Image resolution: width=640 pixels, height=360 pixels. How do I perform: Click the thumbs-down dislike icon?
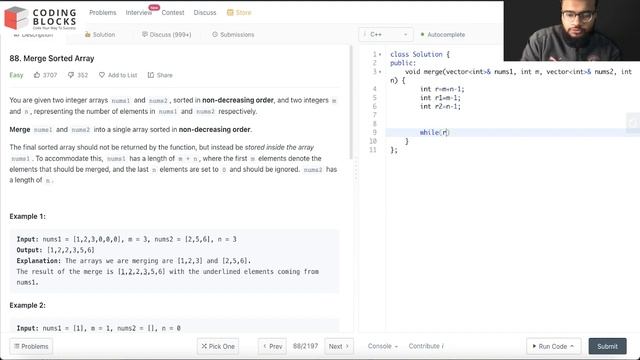point(71,75)
